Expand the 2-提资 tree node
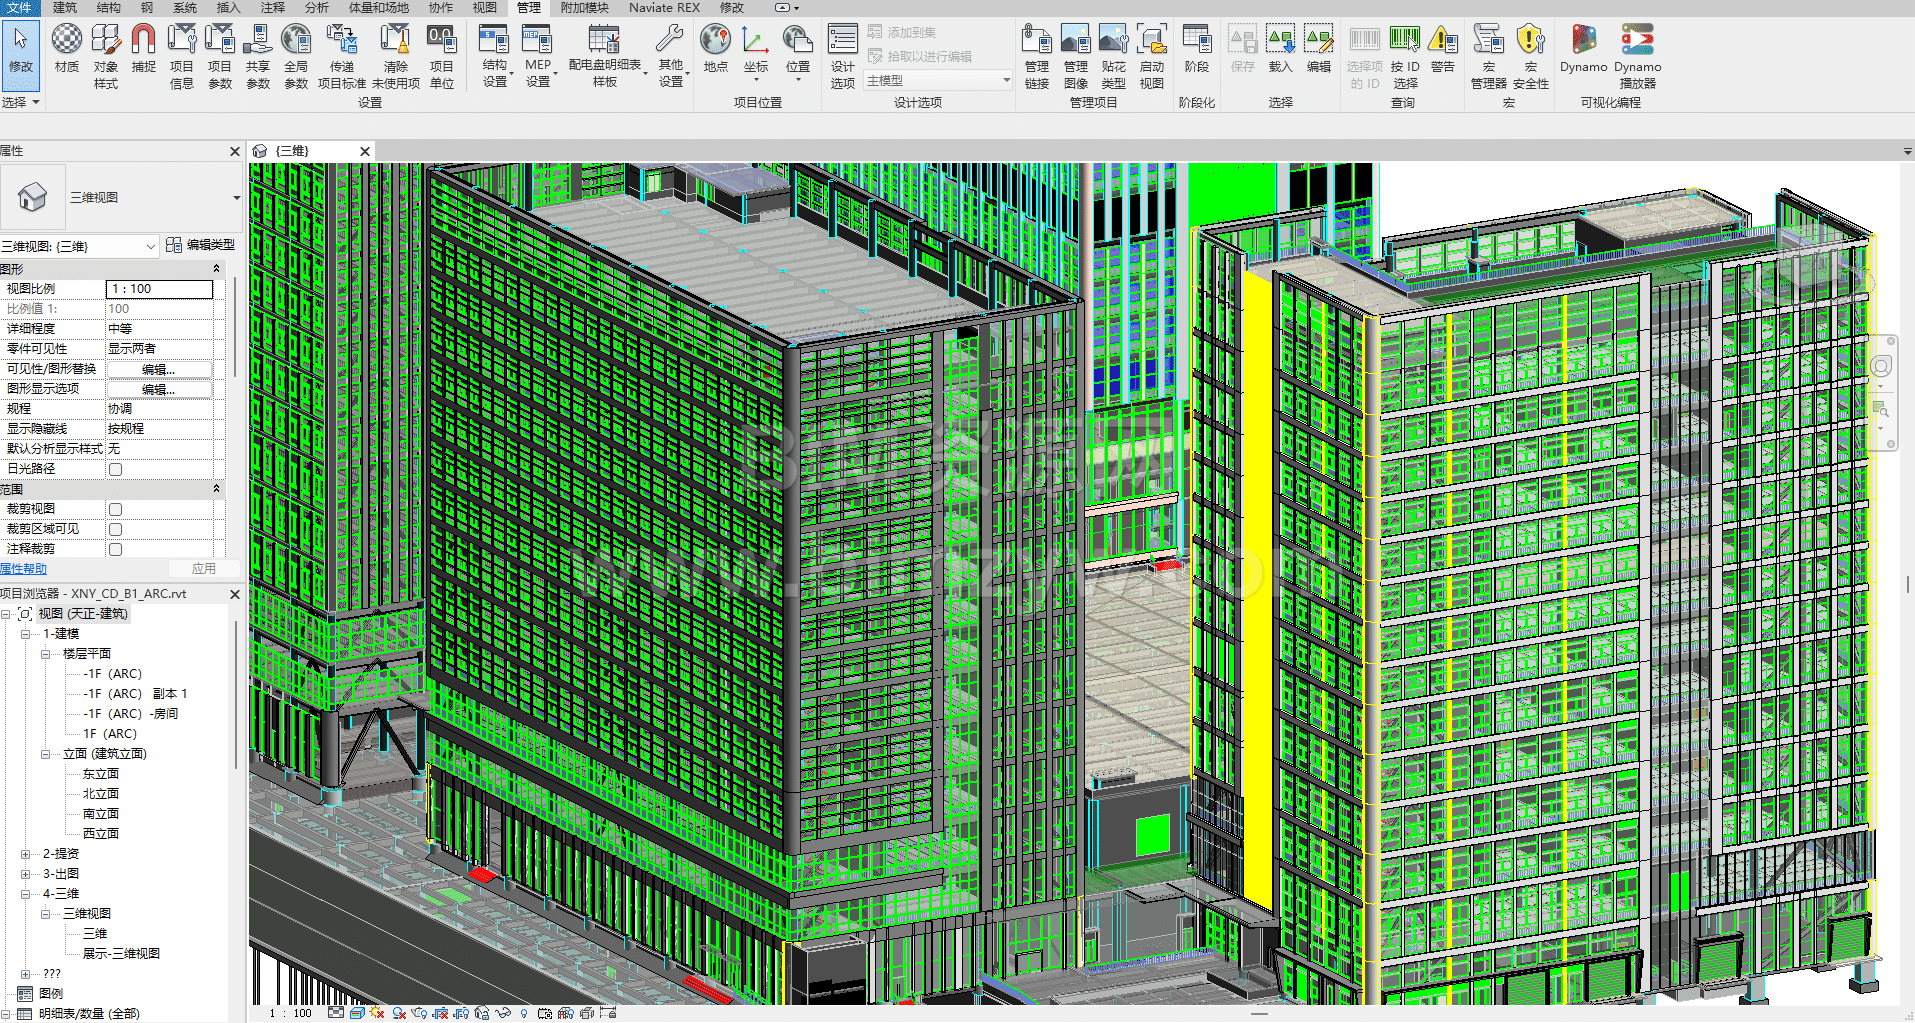This screenshot has height=1023, width=1915. pos(26,854)
